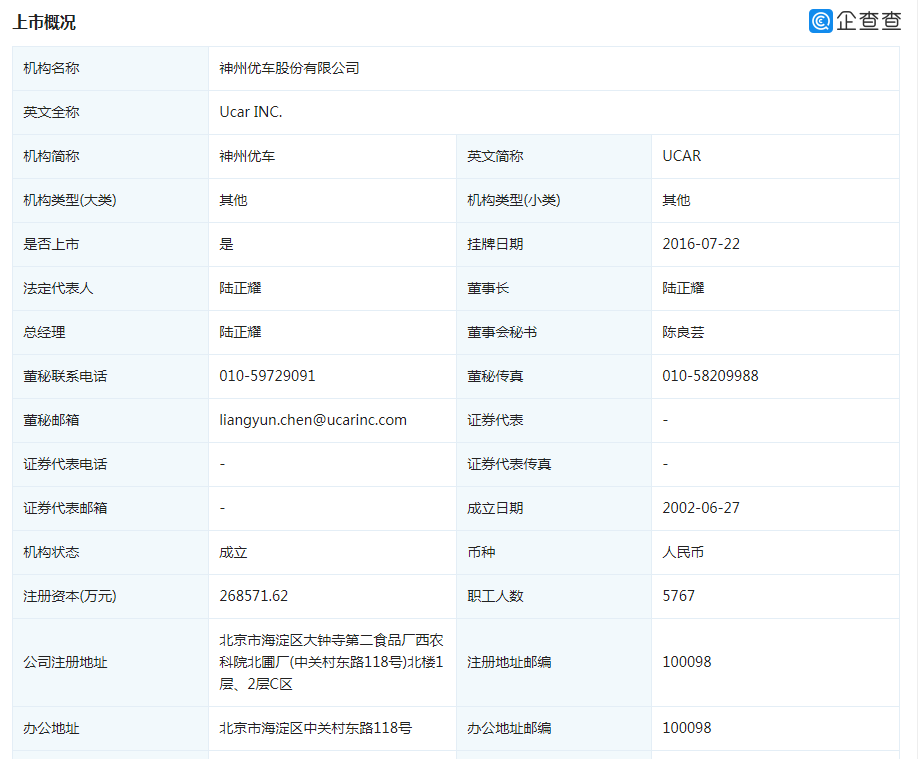Click the 机构类型(大类) label
Viewport: 918px width, 759px height.
pyautogui.click(x=70, y=200)
